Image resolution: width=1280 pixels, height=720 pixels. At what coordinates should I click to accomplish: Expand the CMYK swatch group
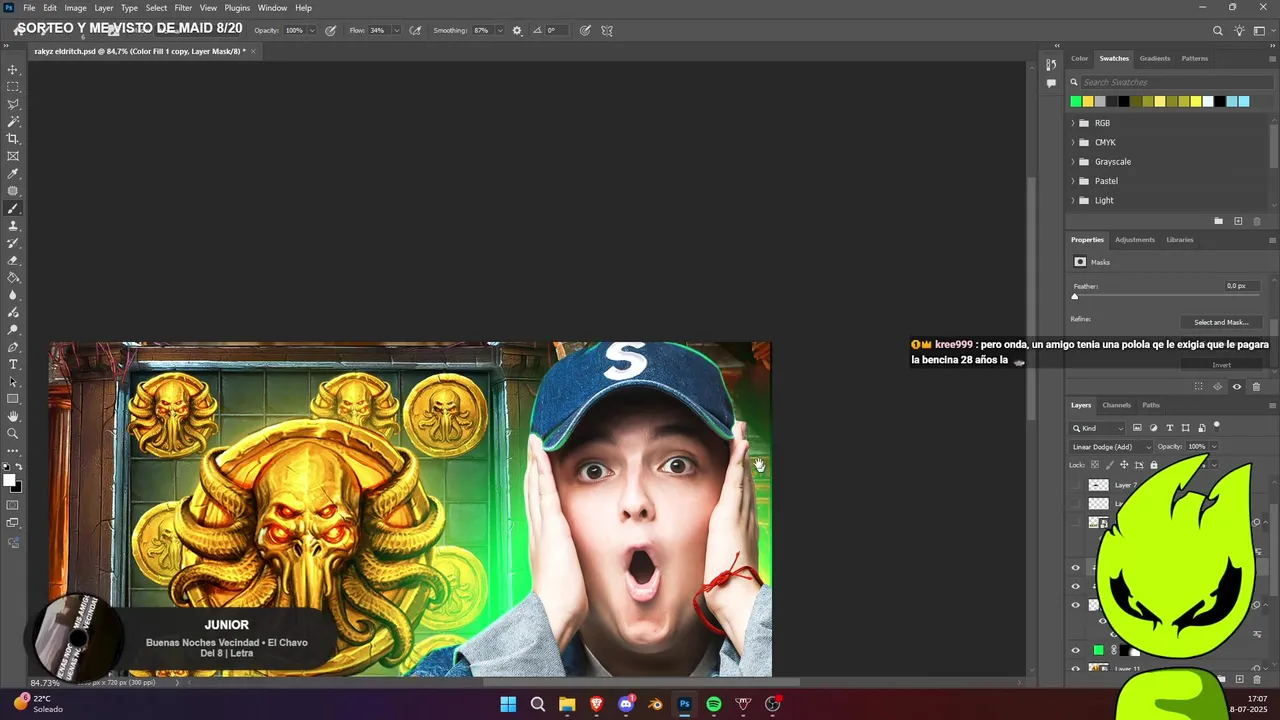(x=1073, y=142)
